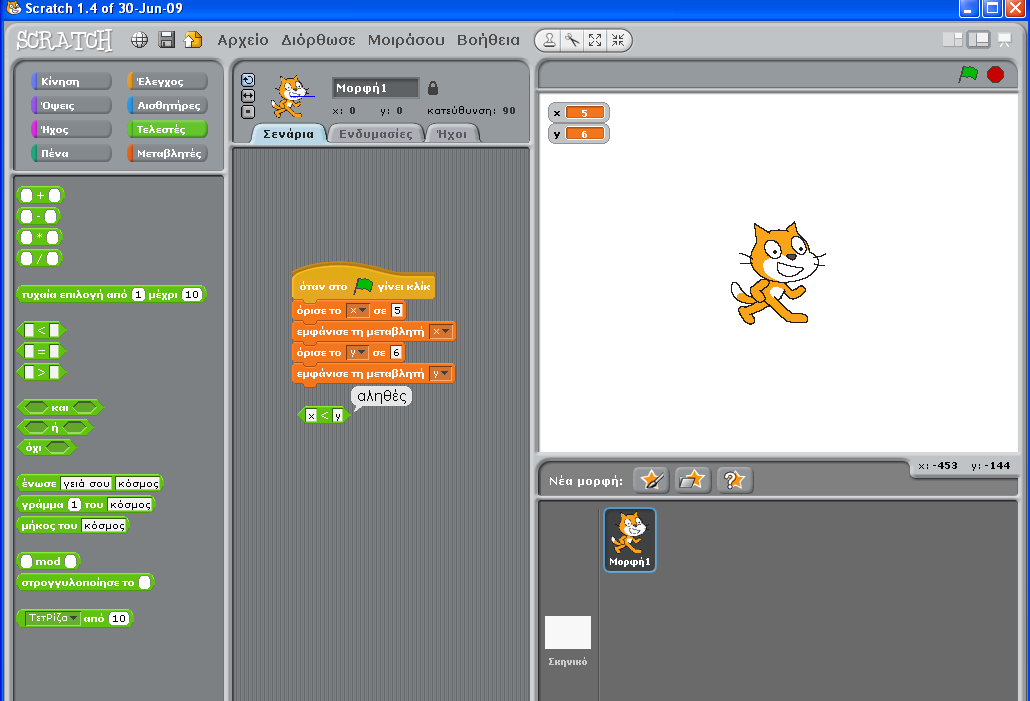Toggle the sprite drag lock icon

[433, 87]
